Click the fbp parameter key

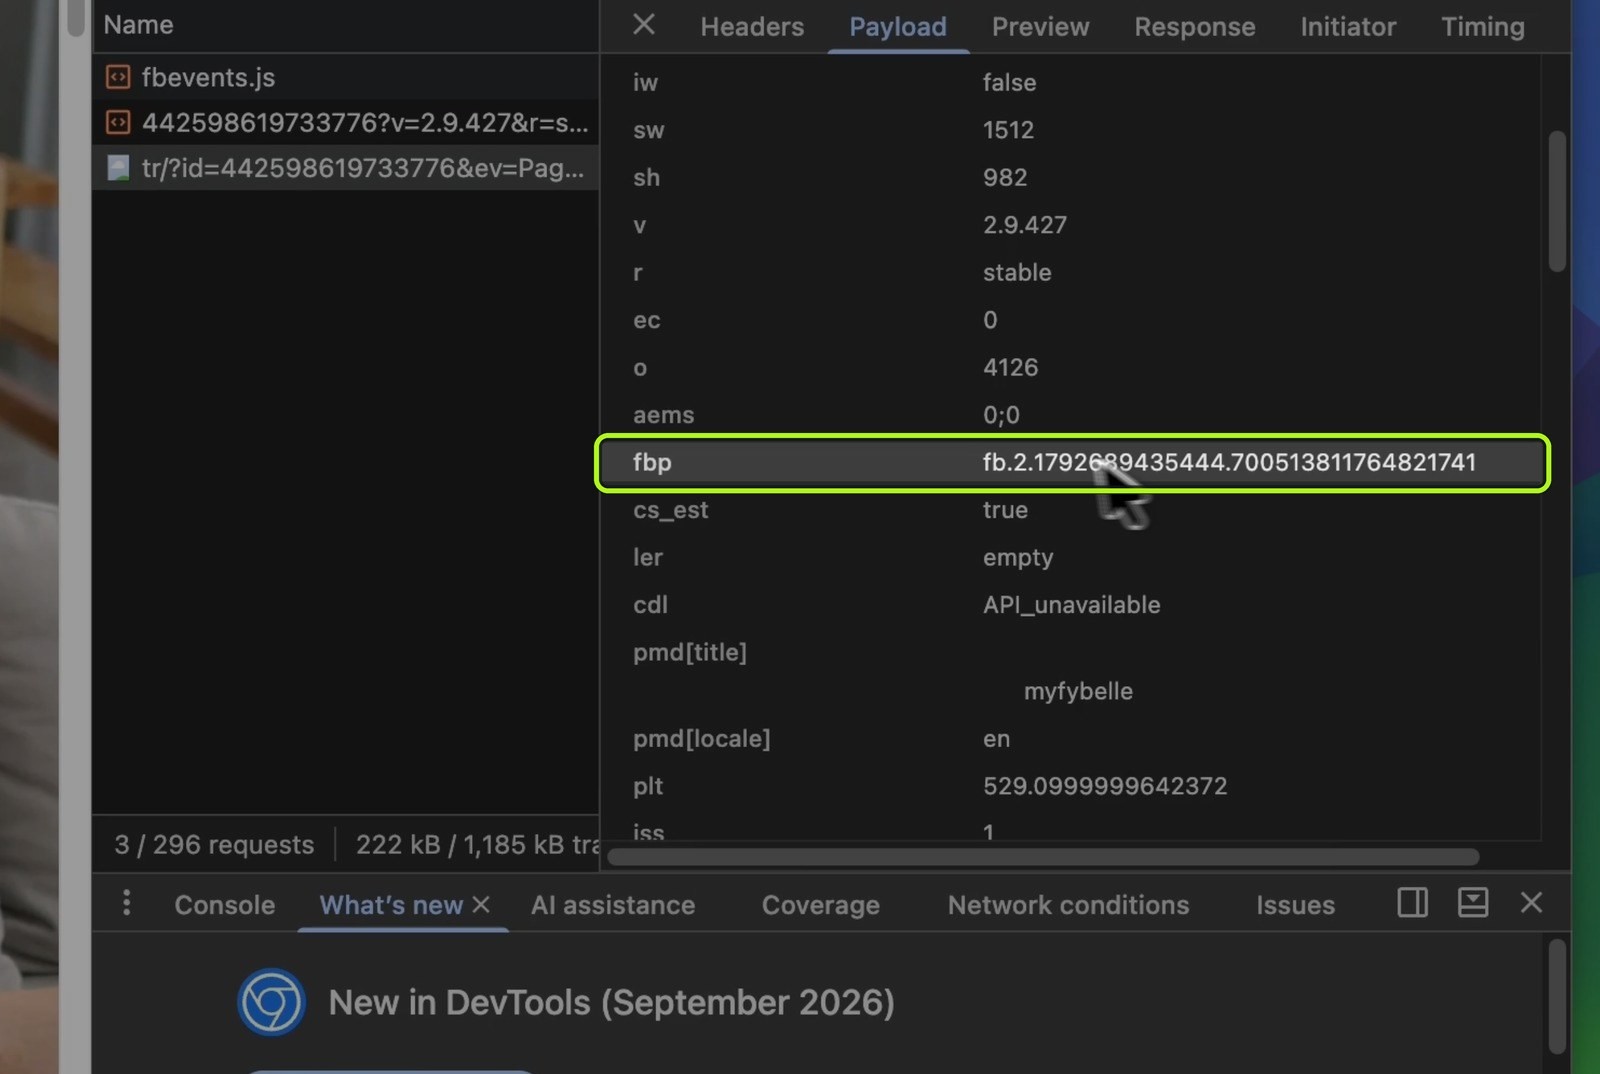[x=652, y=462]
